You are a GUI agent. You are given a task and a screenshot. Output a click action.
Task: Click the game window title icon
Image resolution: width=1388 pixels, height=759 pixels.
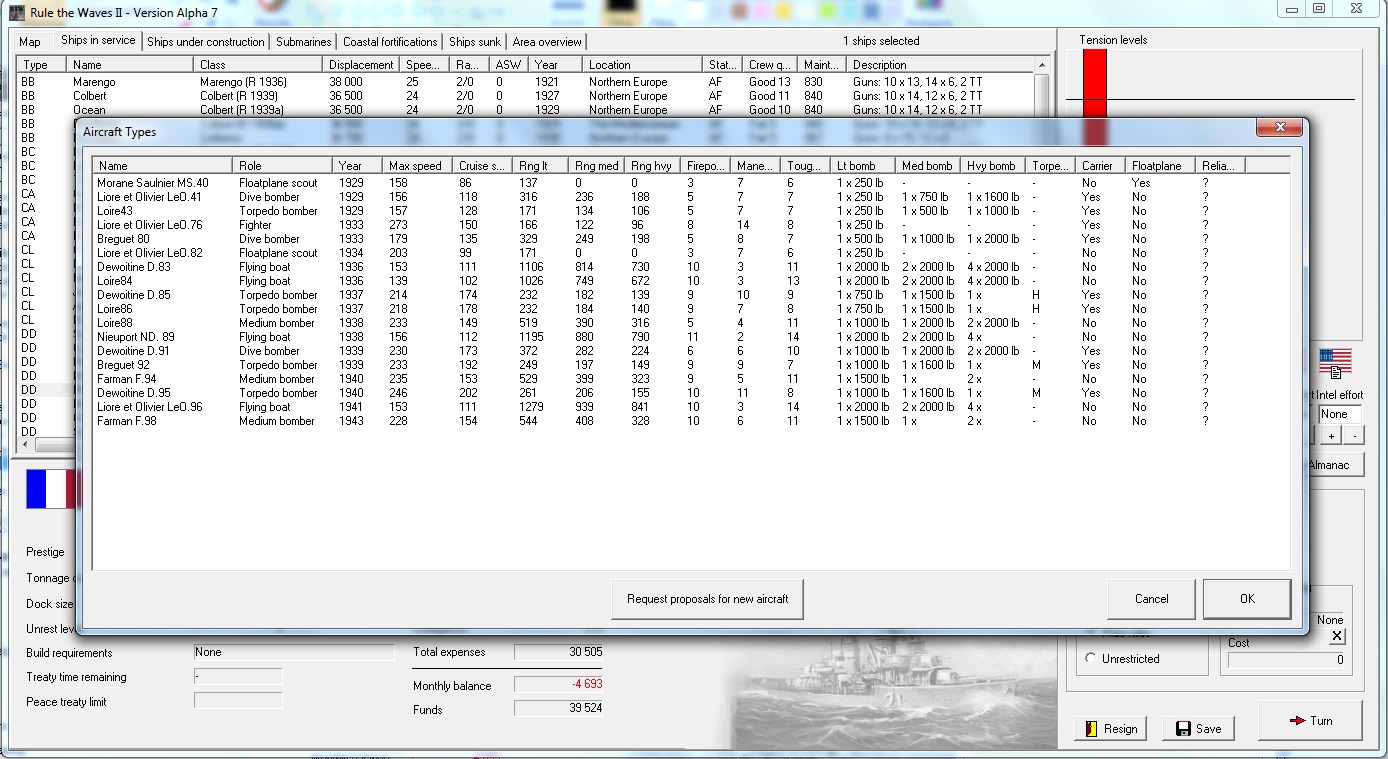tap(17, 11)
